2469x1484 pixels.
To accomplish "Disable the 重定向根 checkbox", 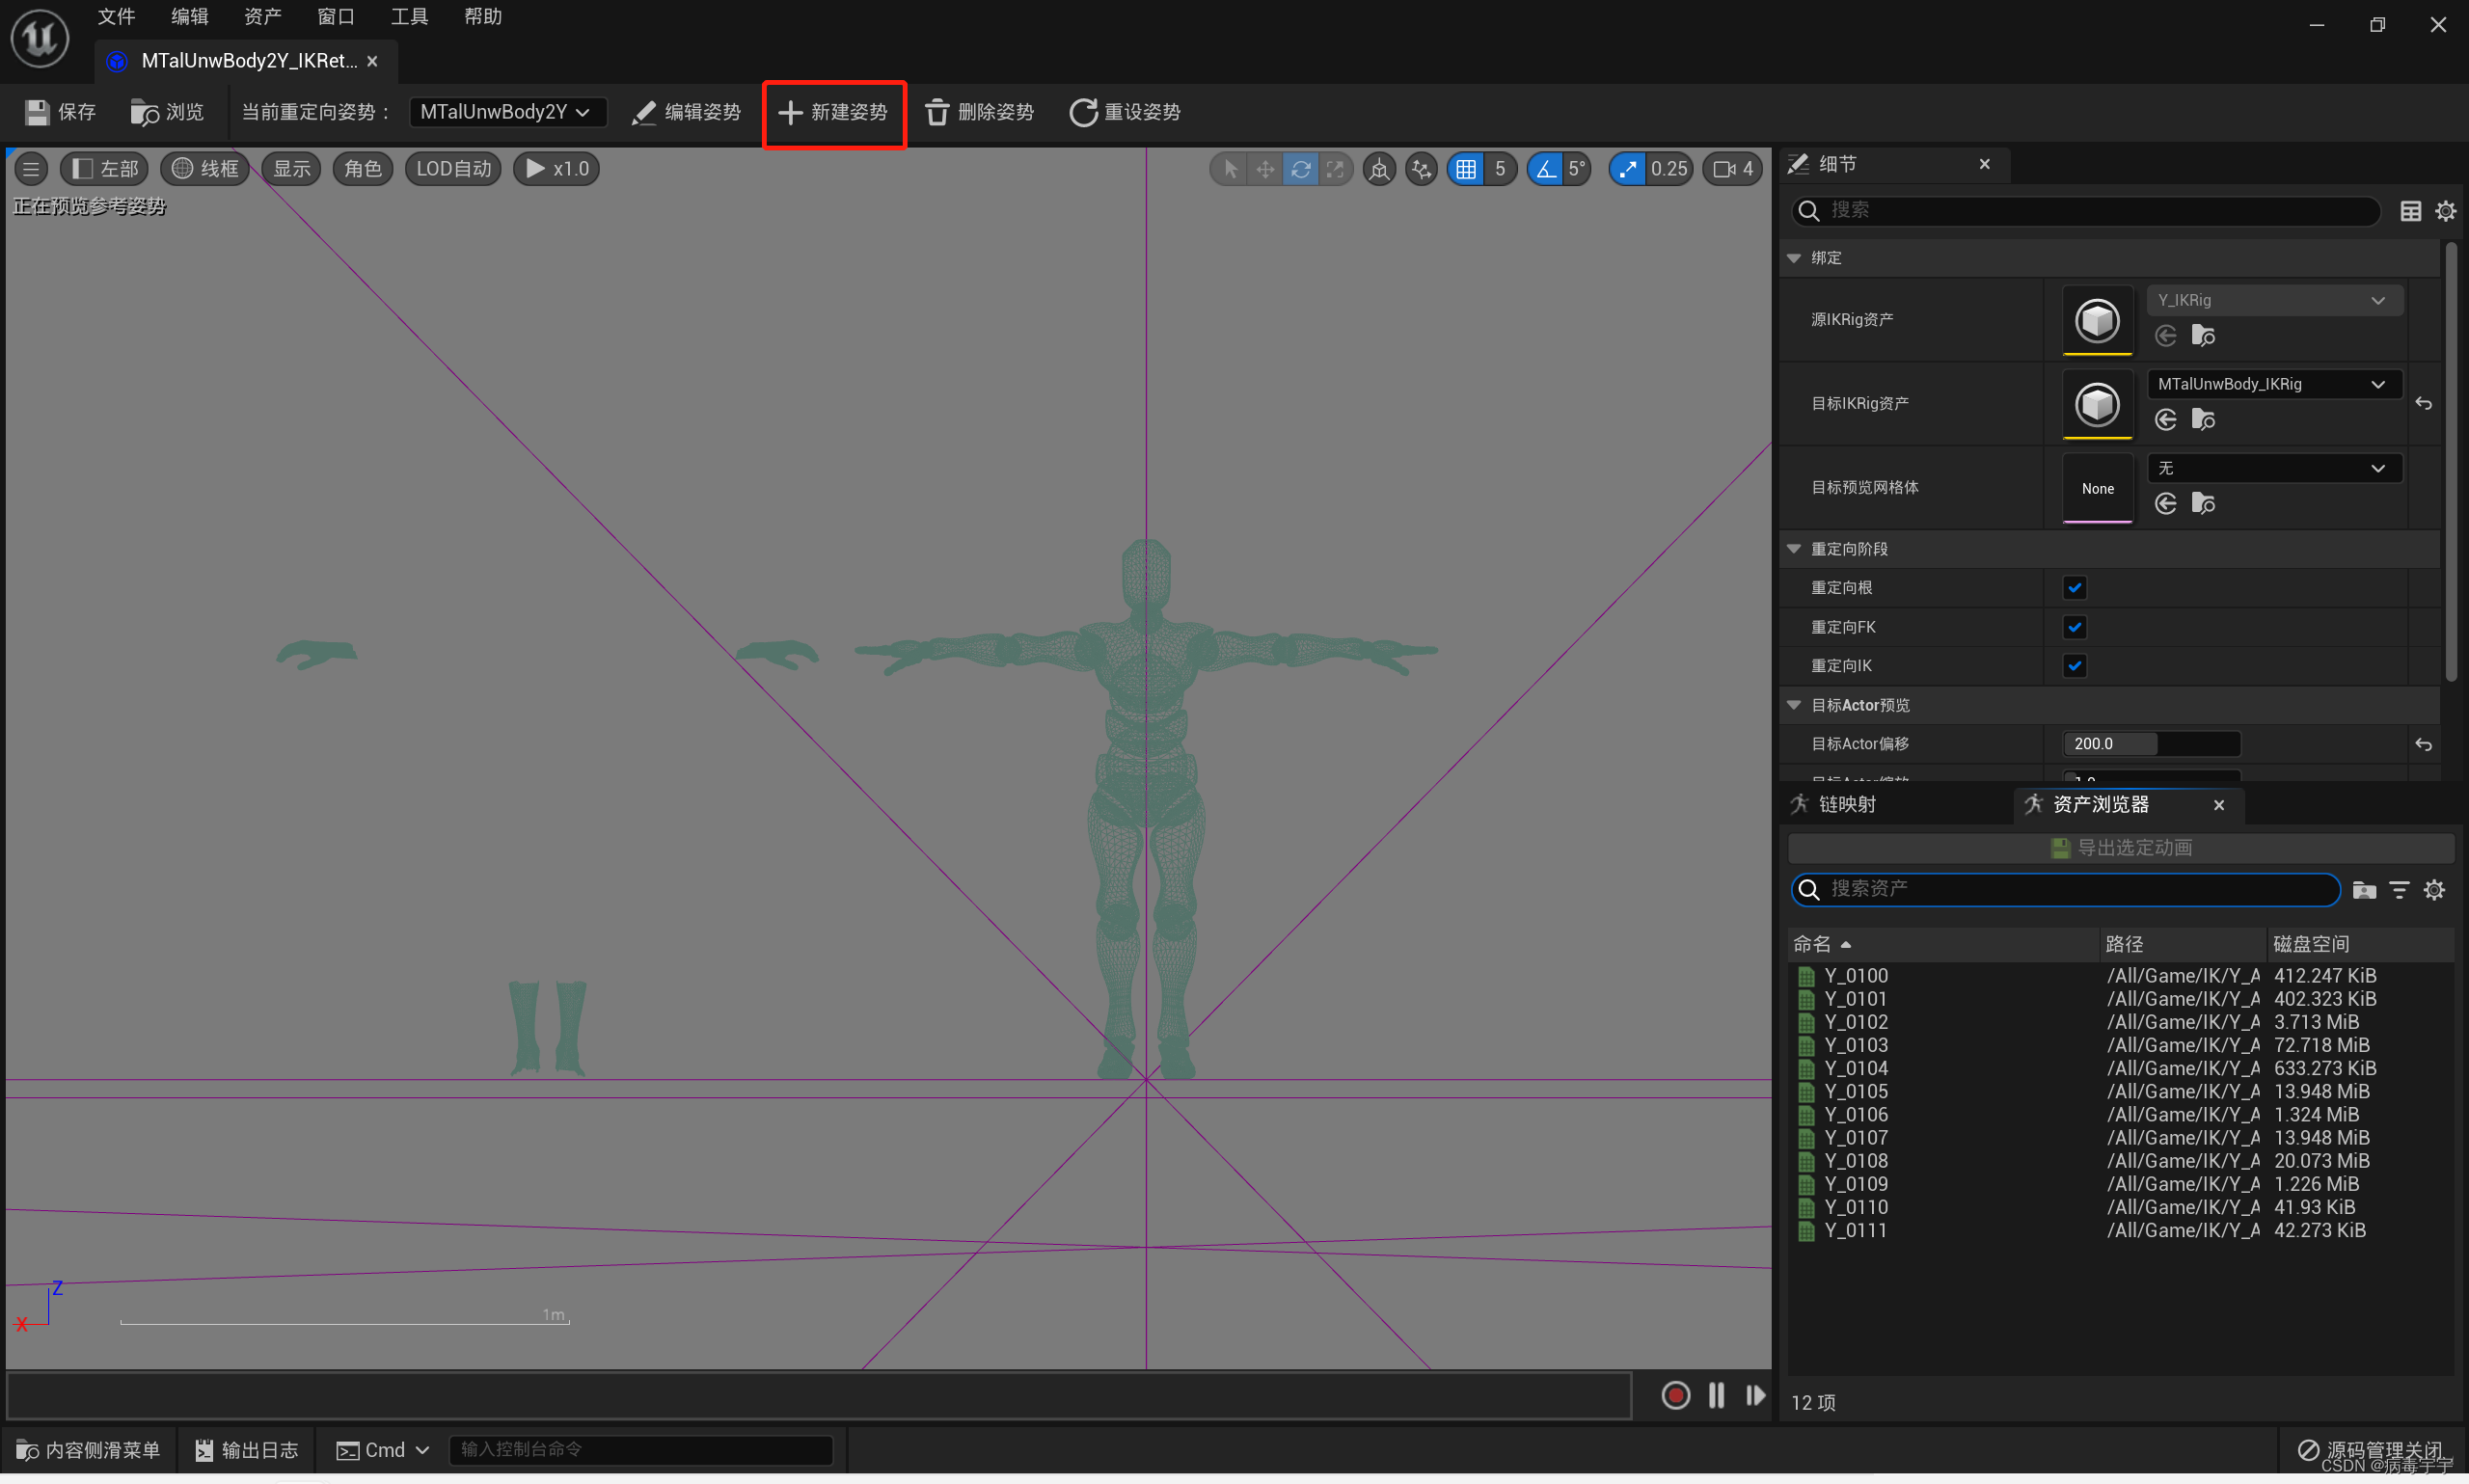I will [2074, 588].
